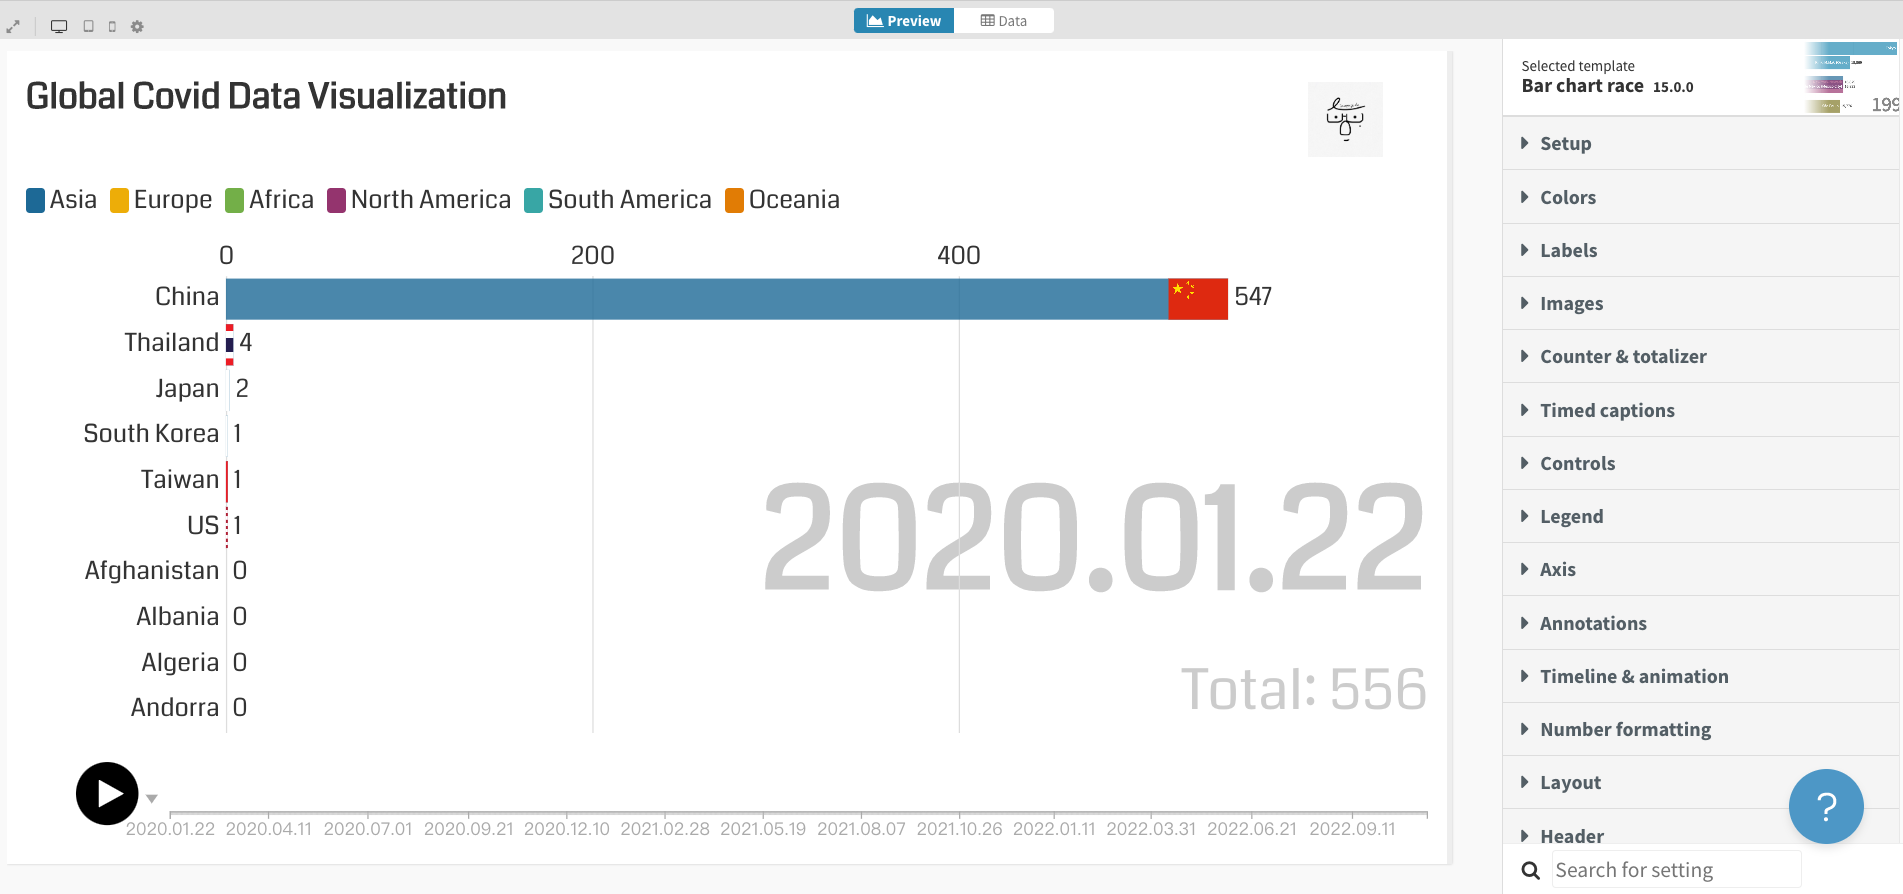The width and height of the screenshot is (1903, 894).
Task: Expand the Colors settings section
Action: tap(1567, 197)
